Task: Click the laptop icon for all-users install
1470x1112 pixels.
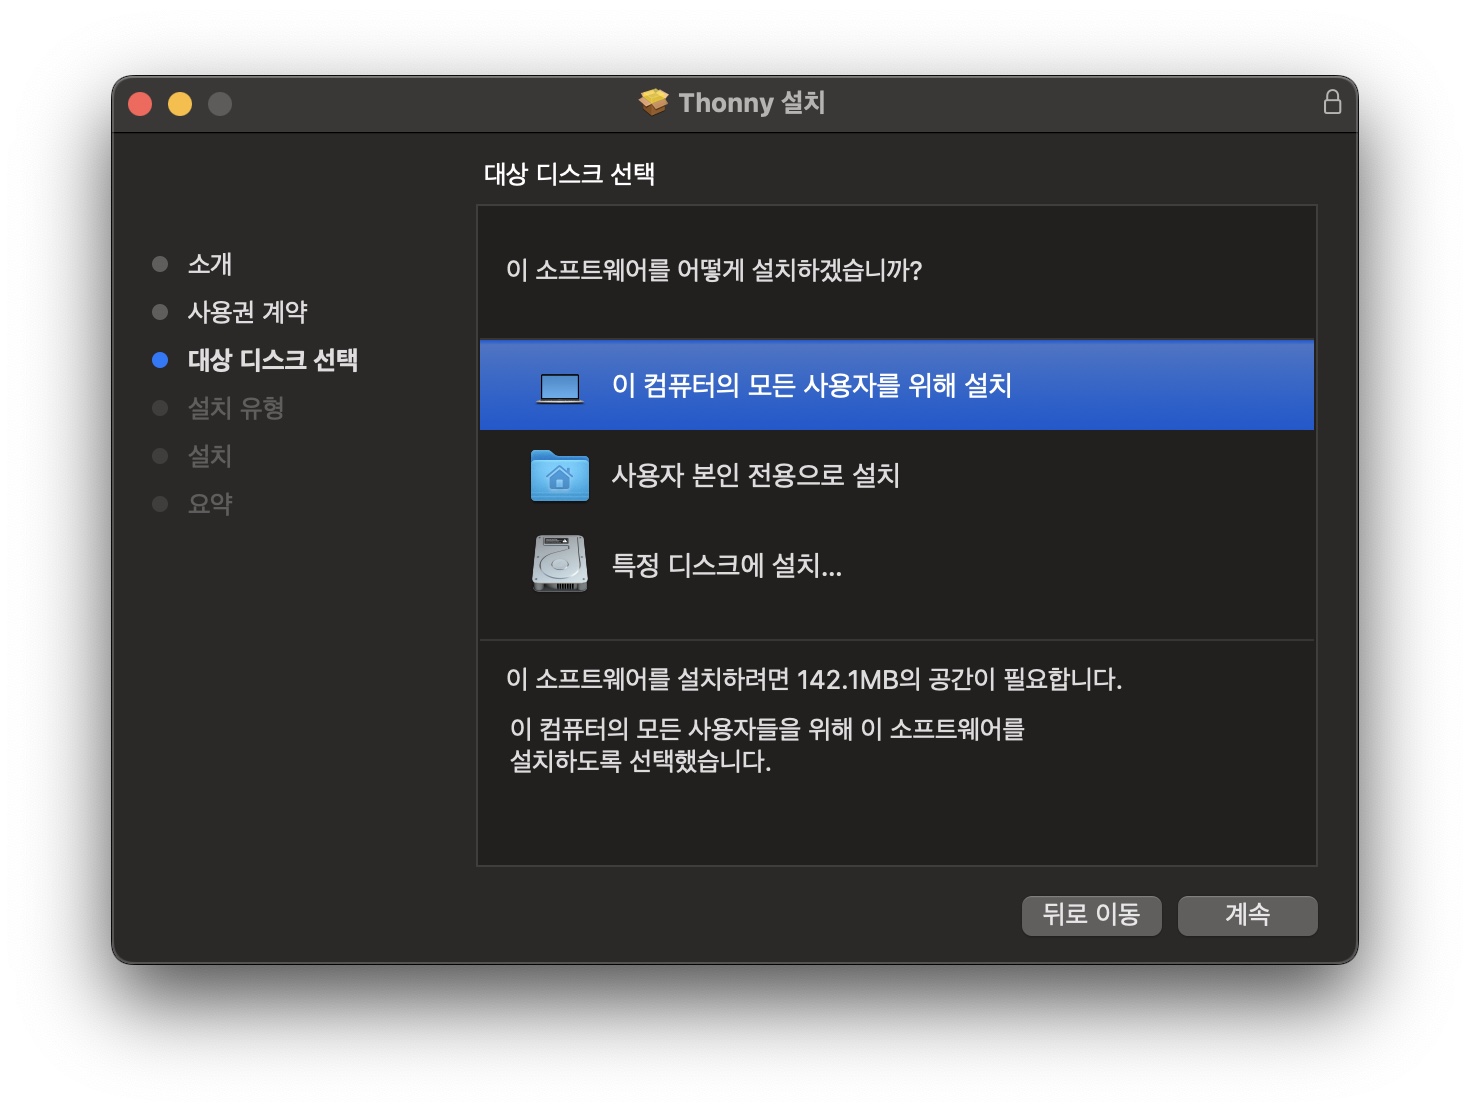Action: tap(560, 386)
